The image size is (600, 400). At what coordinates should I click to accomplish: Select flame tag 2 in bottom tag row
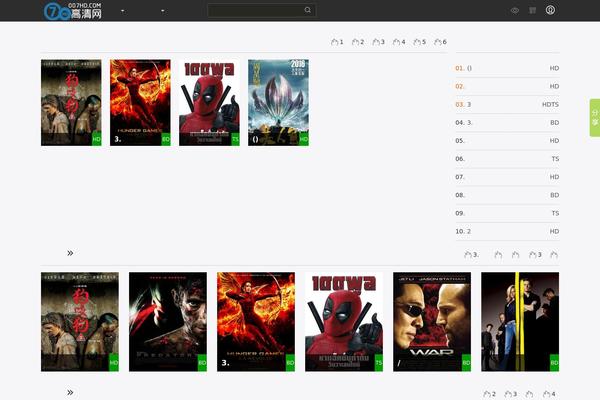pos(489,394)
